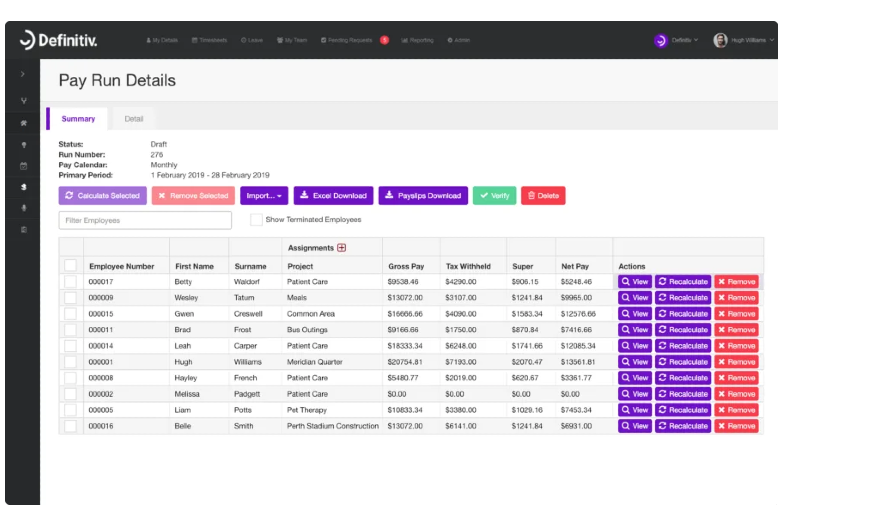Open Admin in top navigation
Viewport: 876px width, 525px height.
(459, 40)
